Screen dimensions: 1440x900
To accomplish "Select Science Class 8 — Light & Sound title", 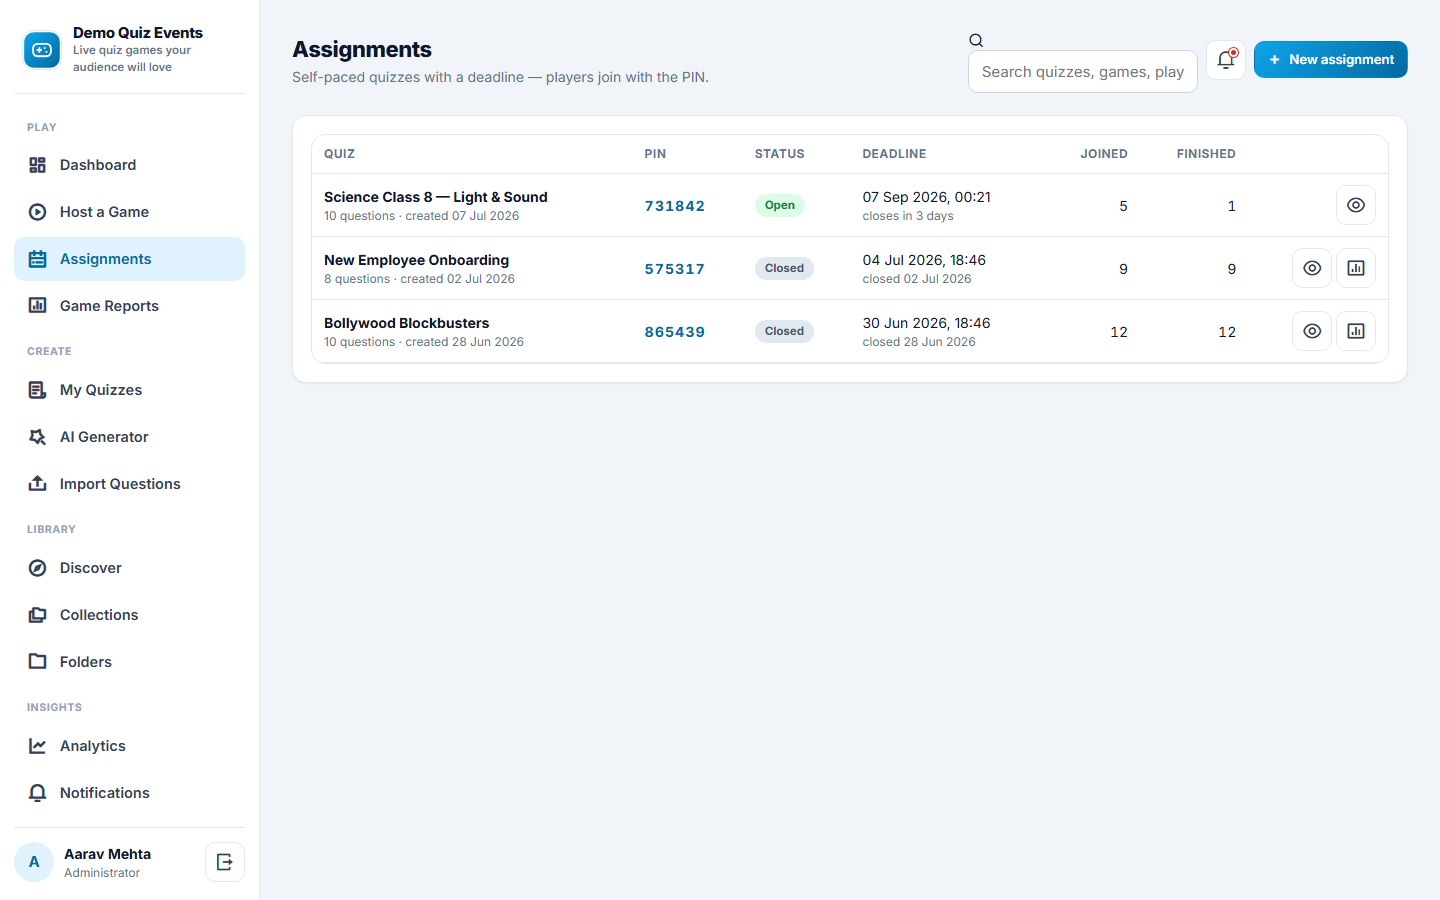I will click(436, 197).
